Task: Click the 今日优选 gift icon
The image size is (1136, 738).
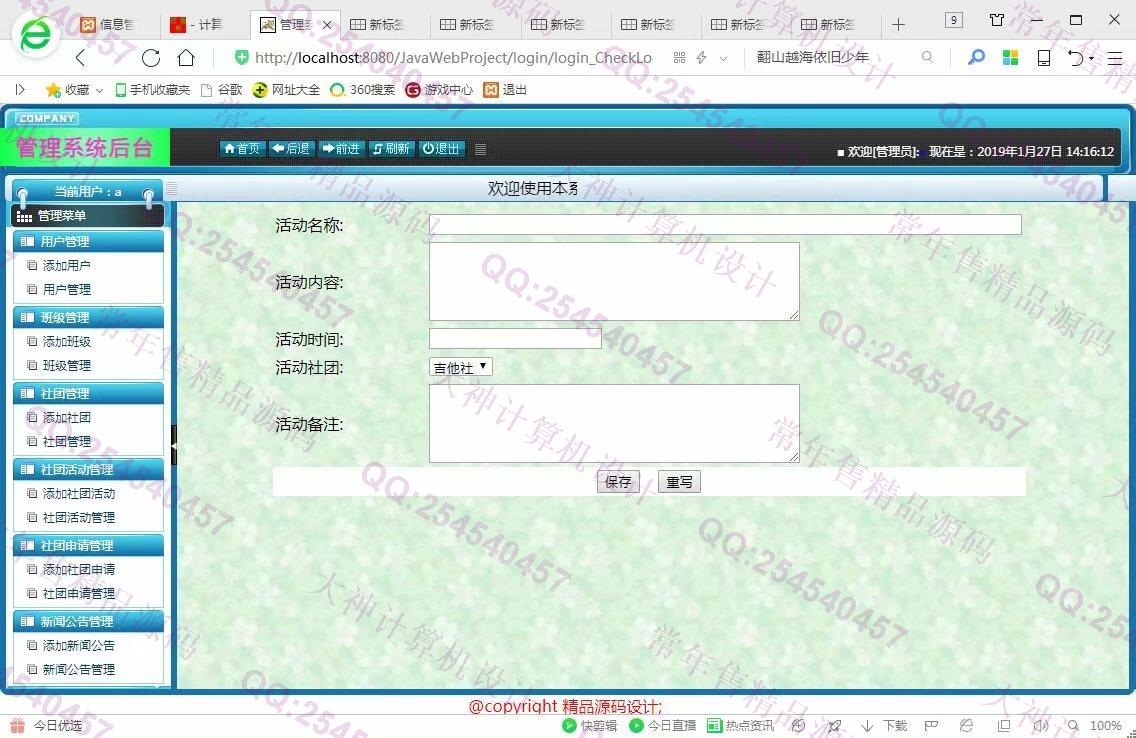Action: point(17,725)
